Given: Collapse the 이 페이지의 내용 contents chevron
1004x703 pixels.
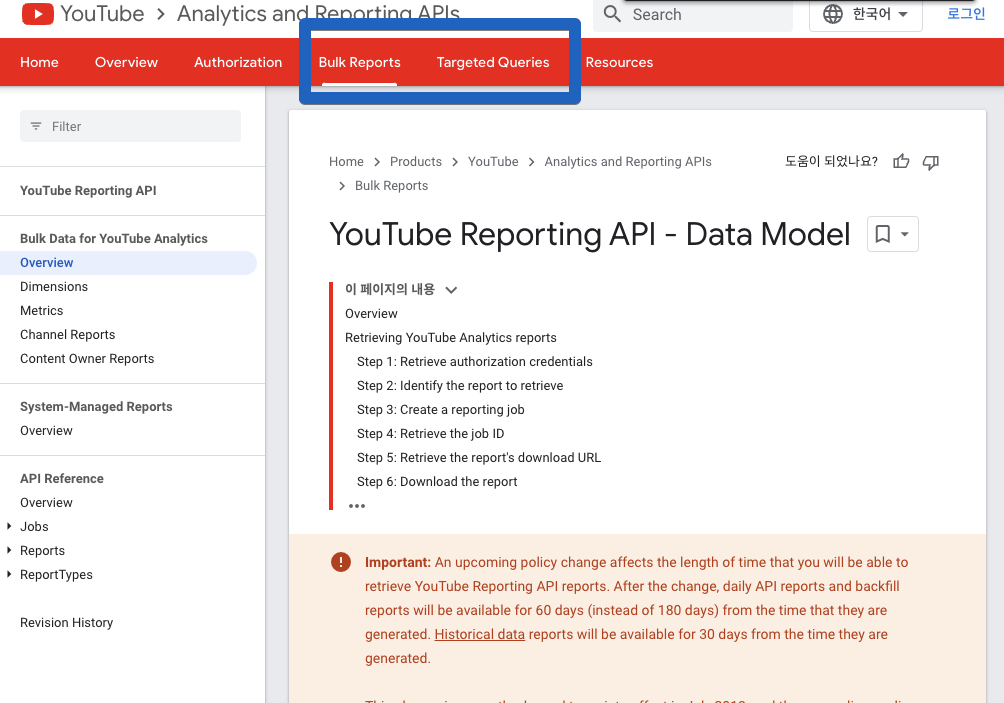Looking at the screenshot, I should pos(451,290).
